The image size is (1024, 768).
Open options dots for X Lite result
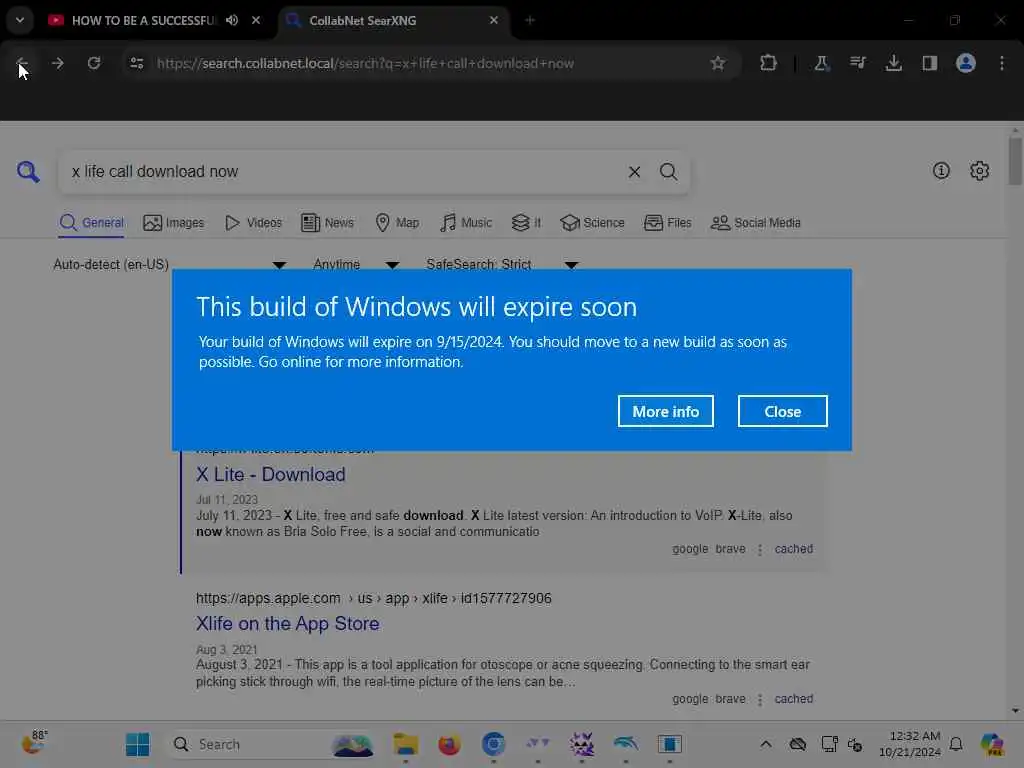(x=760, y=549)
